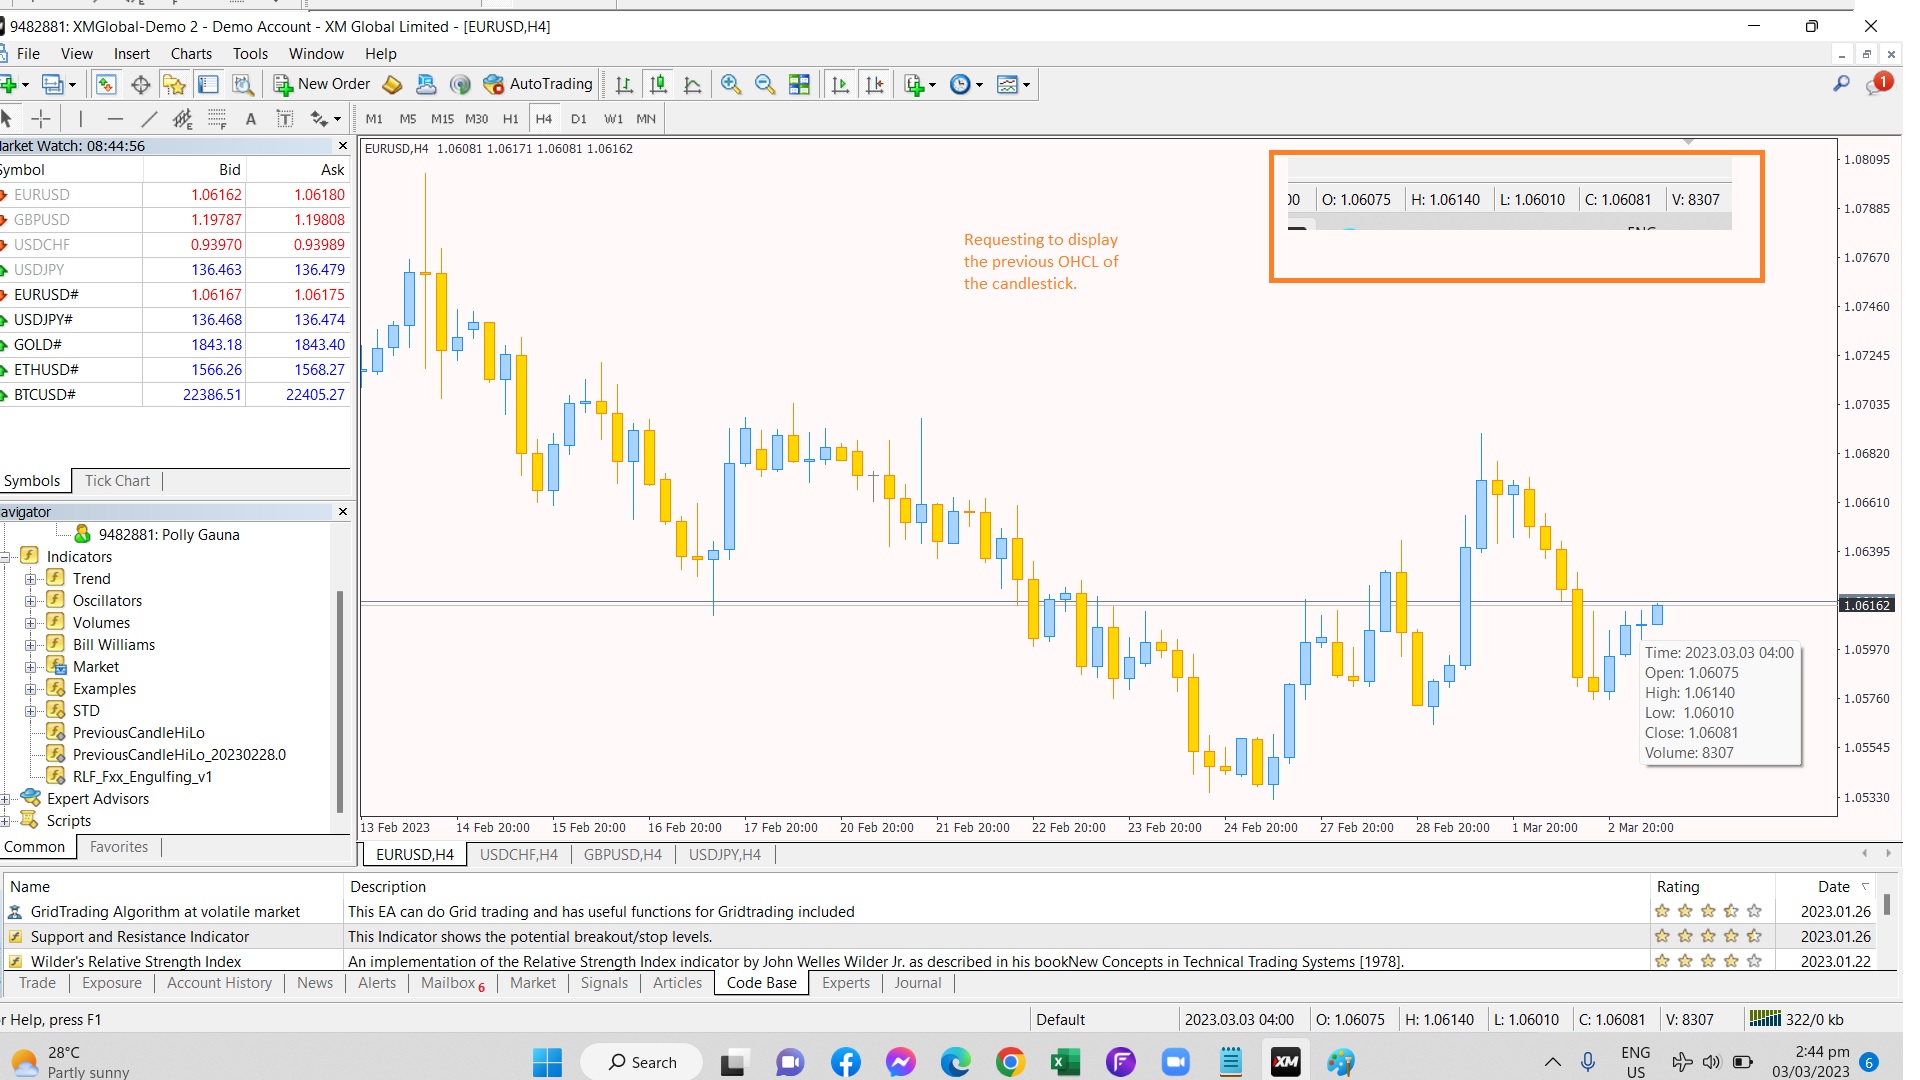The width and height of the screenshot is (1920, 1080).
Task: Select the D1 timeframe button
Action: click(578, 119)
